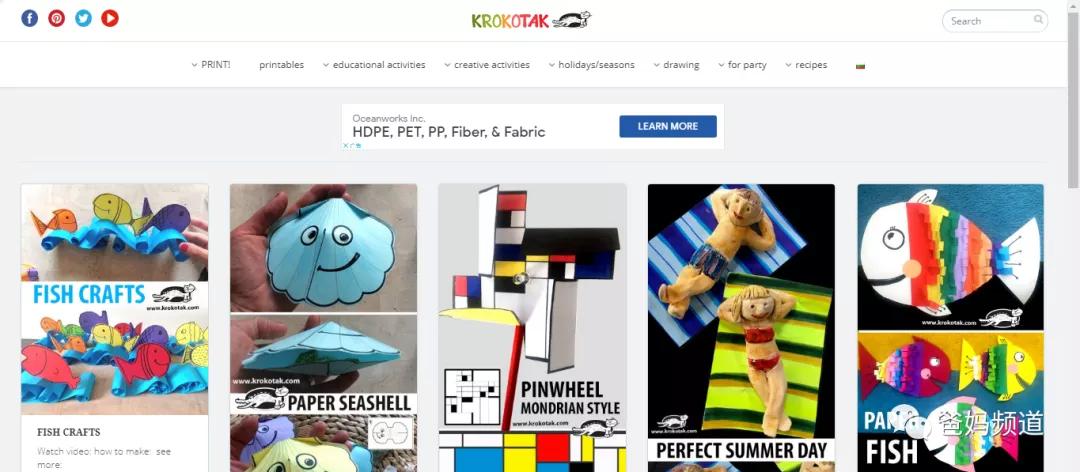Open the Twitter social icon
Viewport: 1080px width, 472px height.
[x=83, y=19]
